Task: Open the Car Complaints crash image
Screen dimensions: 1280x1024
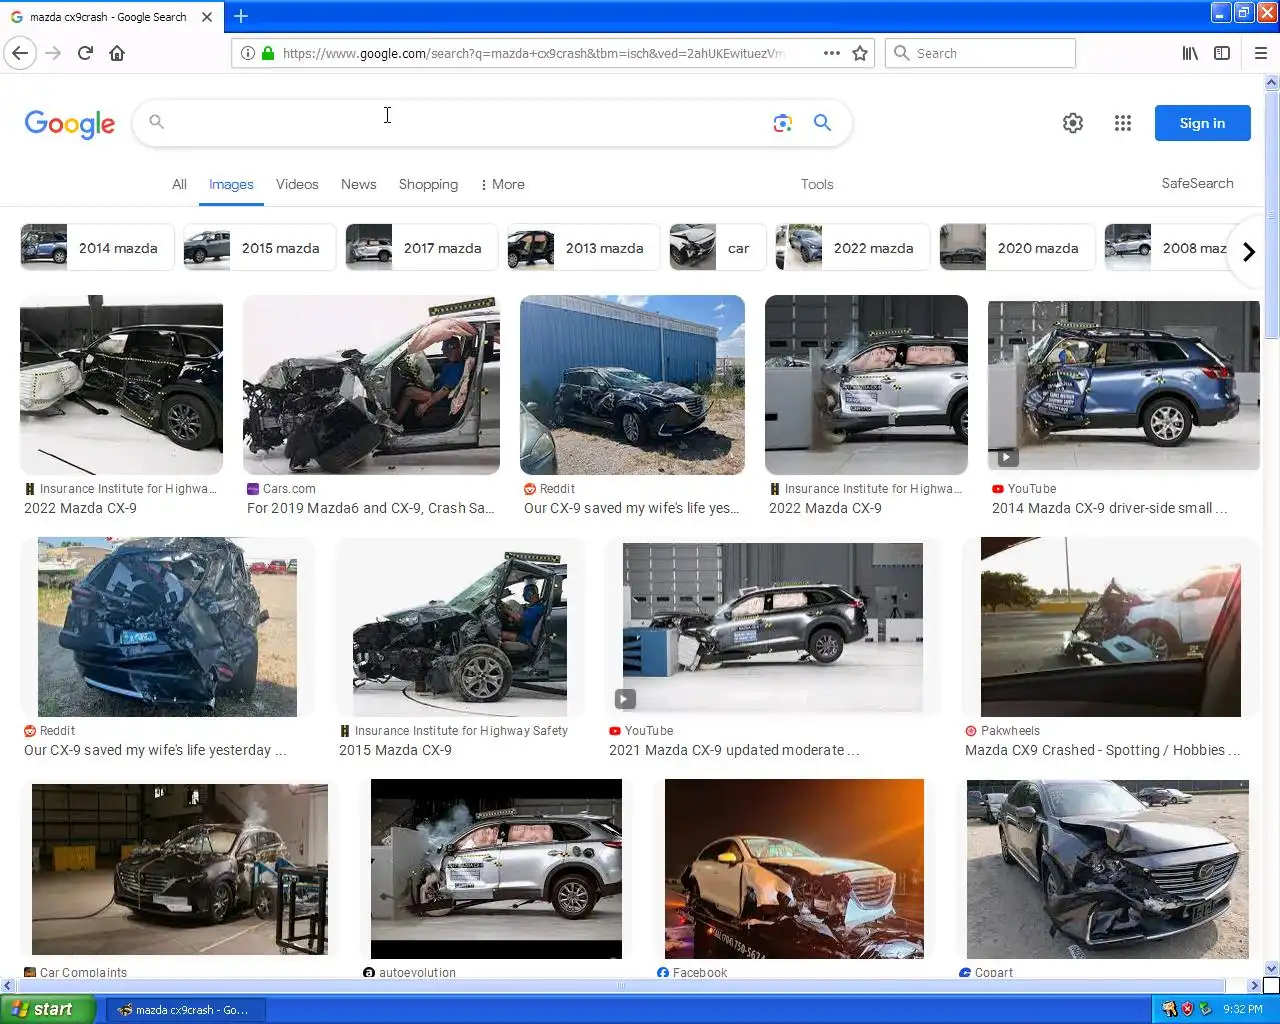Action: pyautogui.click(x=180, y=869)
